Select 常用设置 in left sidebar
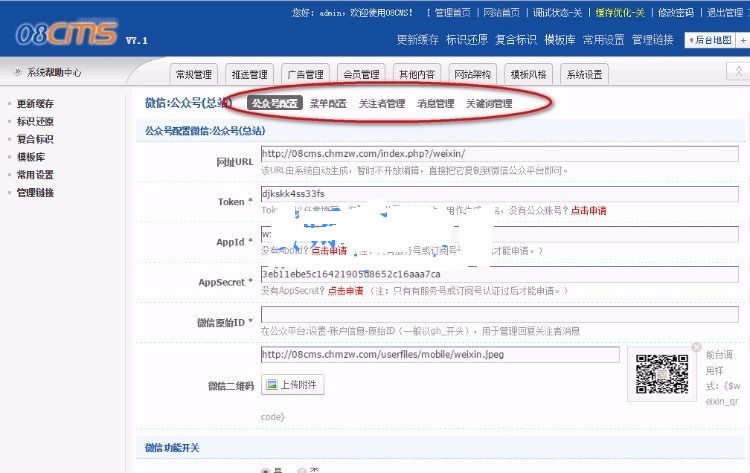The width and height of the screenshot is (750, 473). pos(35,175)
